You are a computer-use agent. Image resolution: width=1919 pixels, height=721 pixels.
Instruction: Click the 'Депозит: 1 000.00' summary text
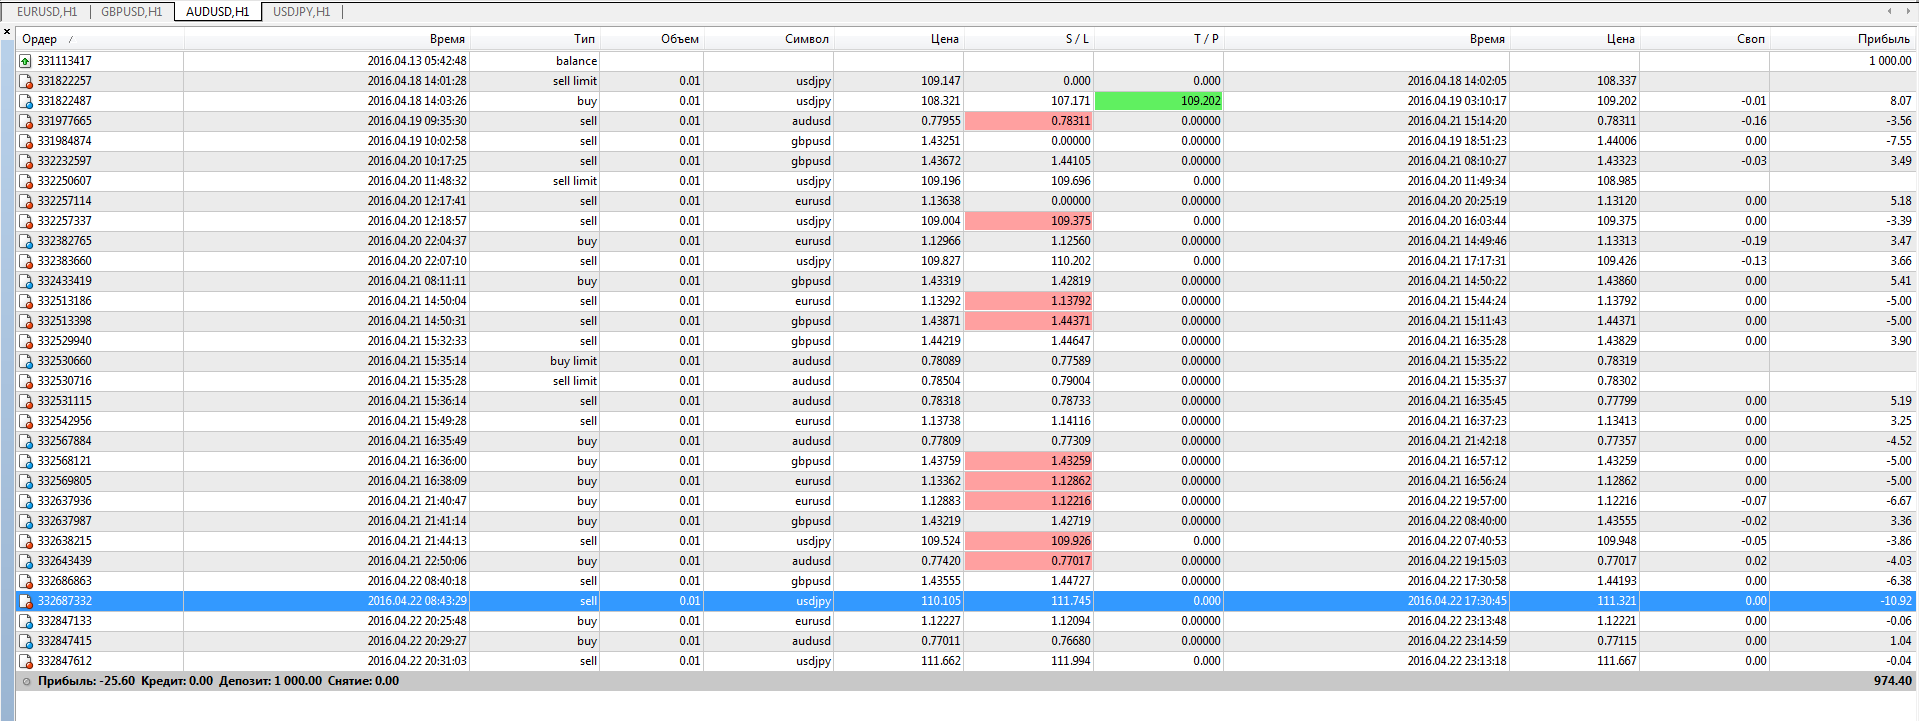point(270,681)
